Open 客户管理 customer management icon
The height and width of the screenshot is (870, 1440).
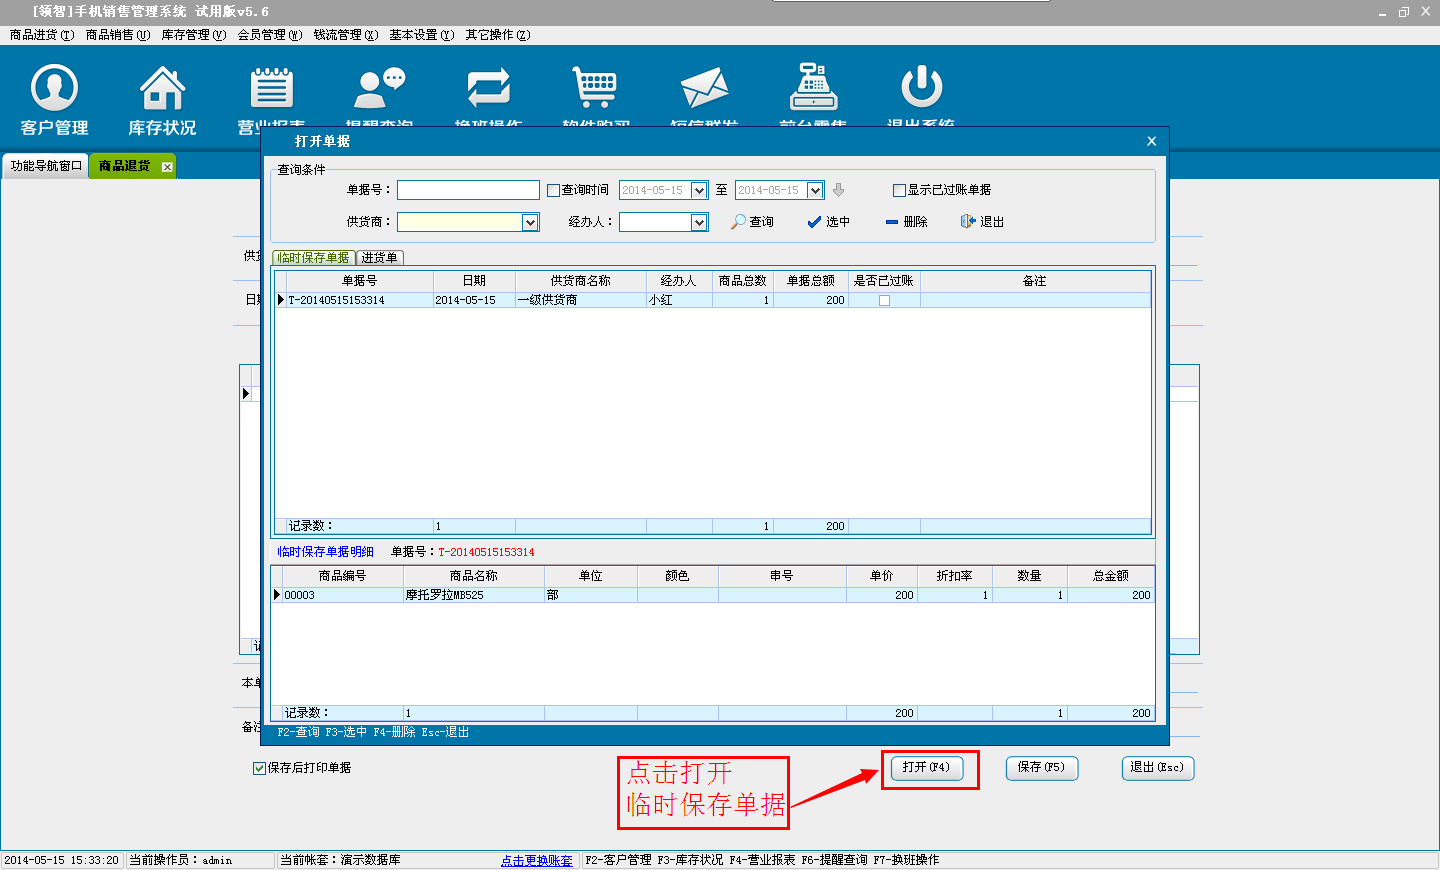54,90
